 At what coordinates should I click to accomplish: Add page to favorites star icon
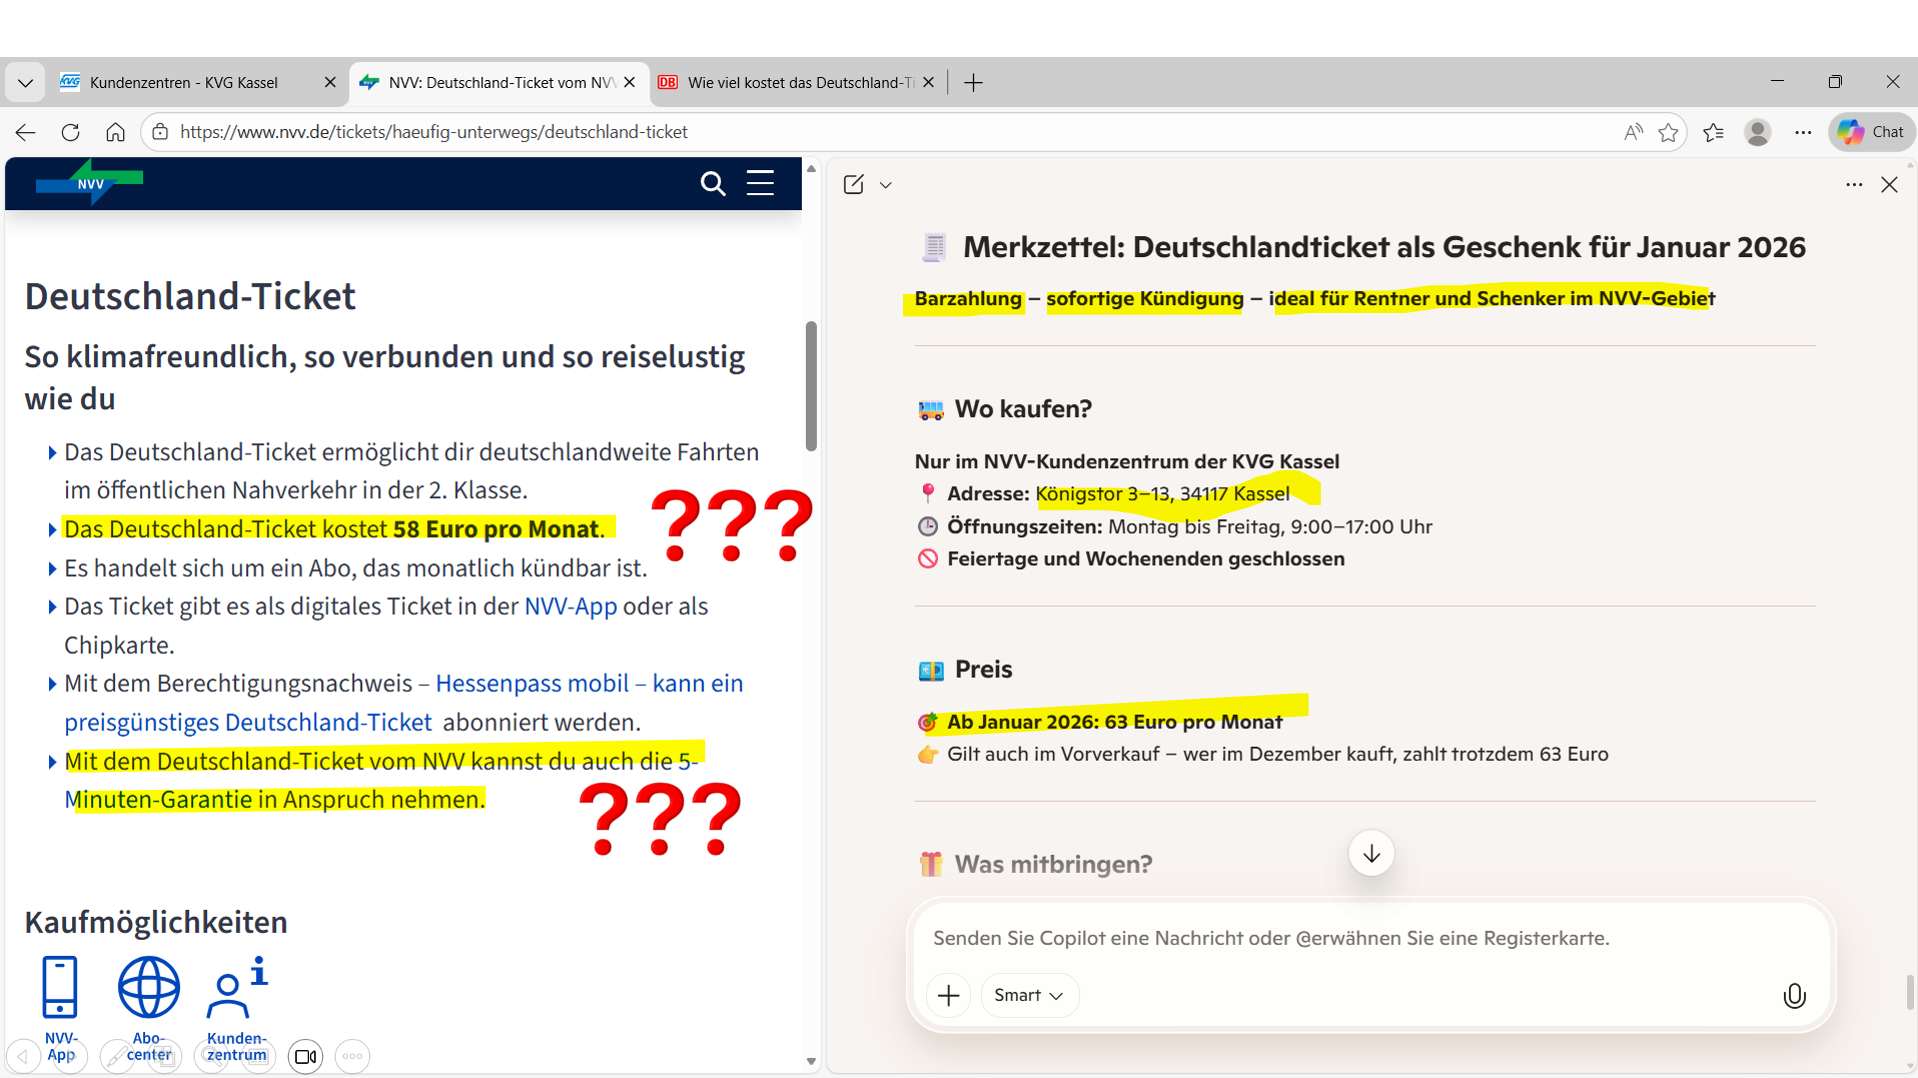pyautogui.click(x=1668, y=132)
